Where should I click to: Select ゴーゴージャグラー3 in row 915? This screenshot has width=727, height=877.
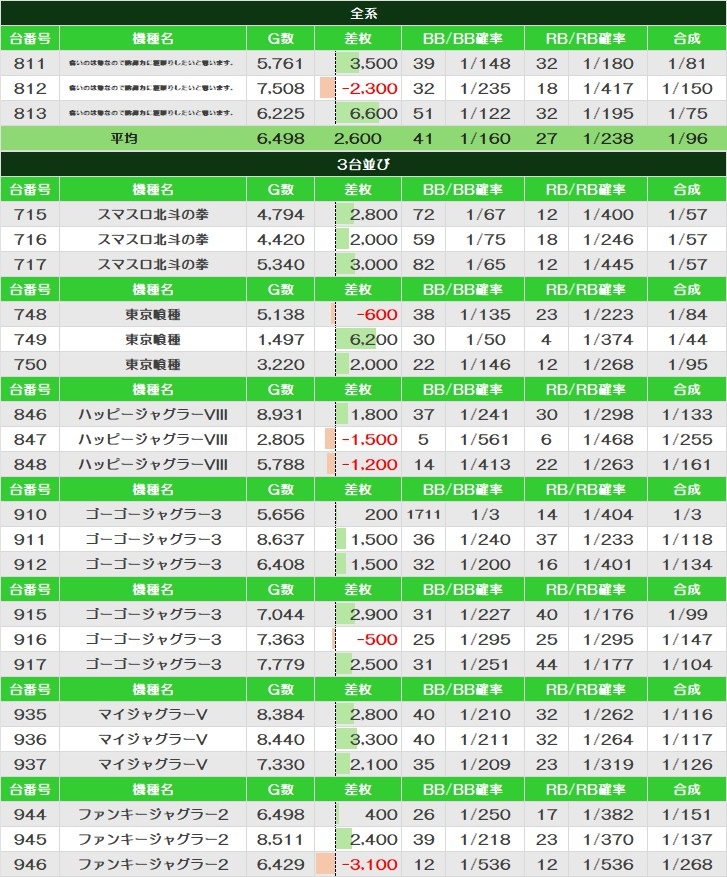click(153, 615)
